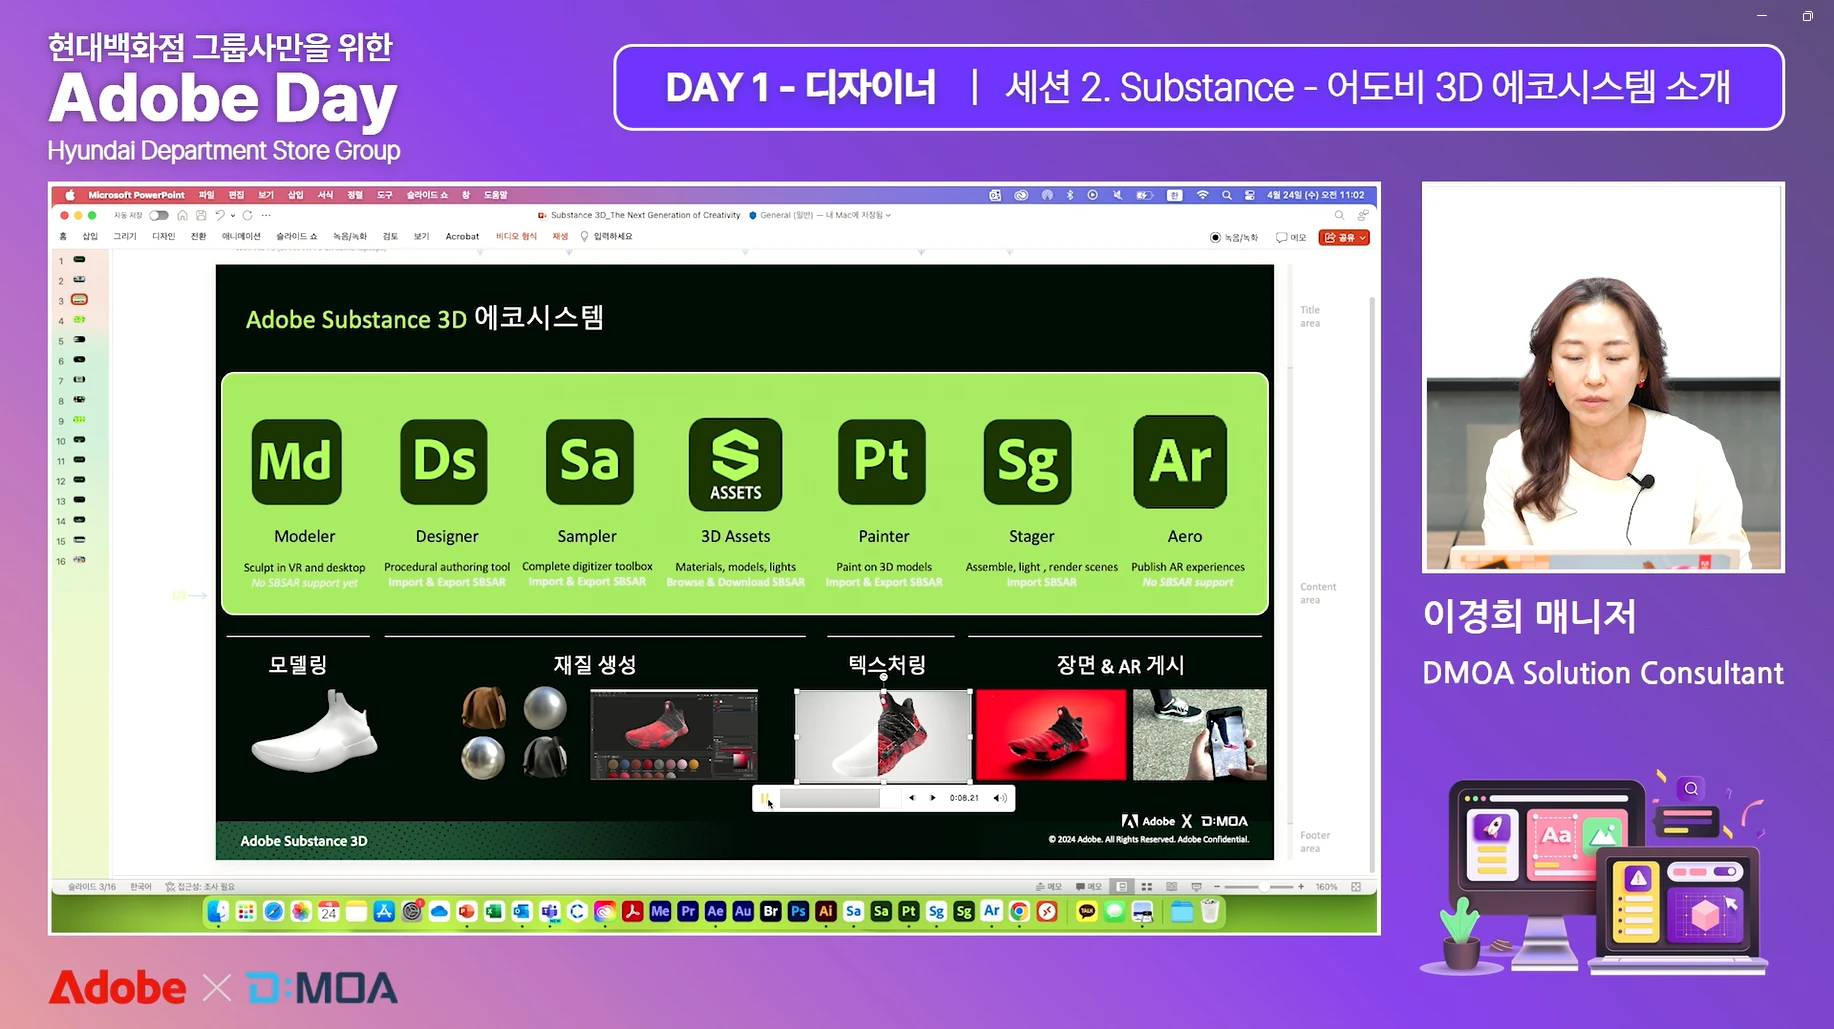Screen dimensions: 1834x1029
Task: Expand the 공유 share dropdown
Action: (1363, 237)
